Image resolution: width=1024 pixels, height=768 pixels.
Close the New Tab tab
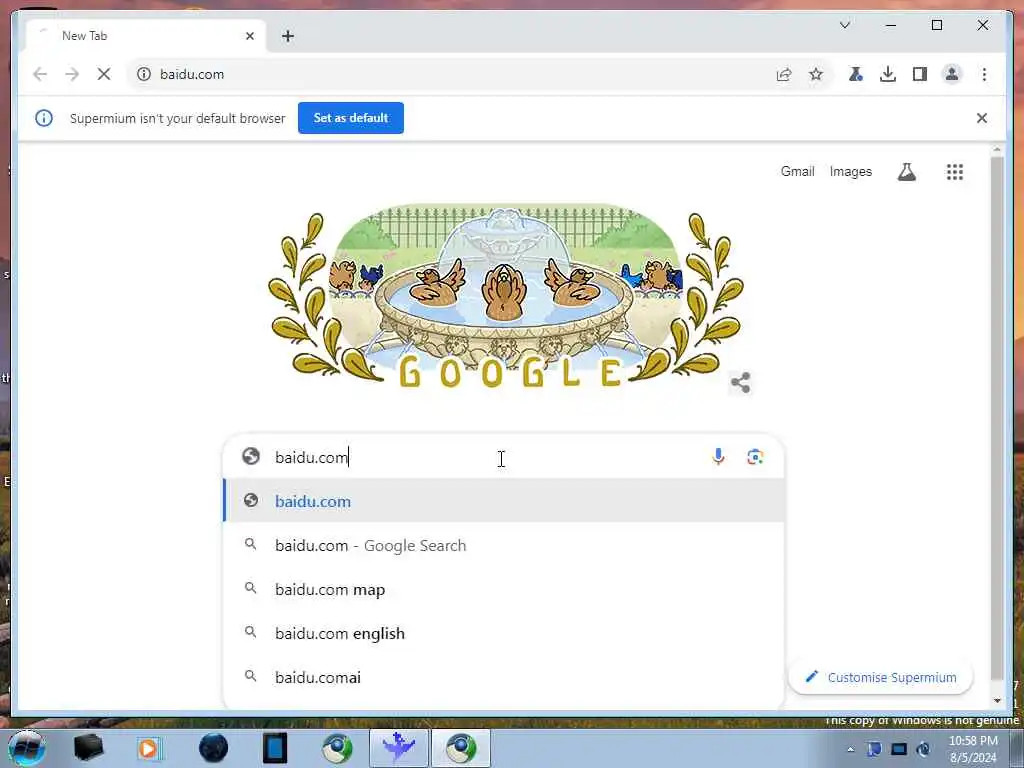[x=249, y=36]
